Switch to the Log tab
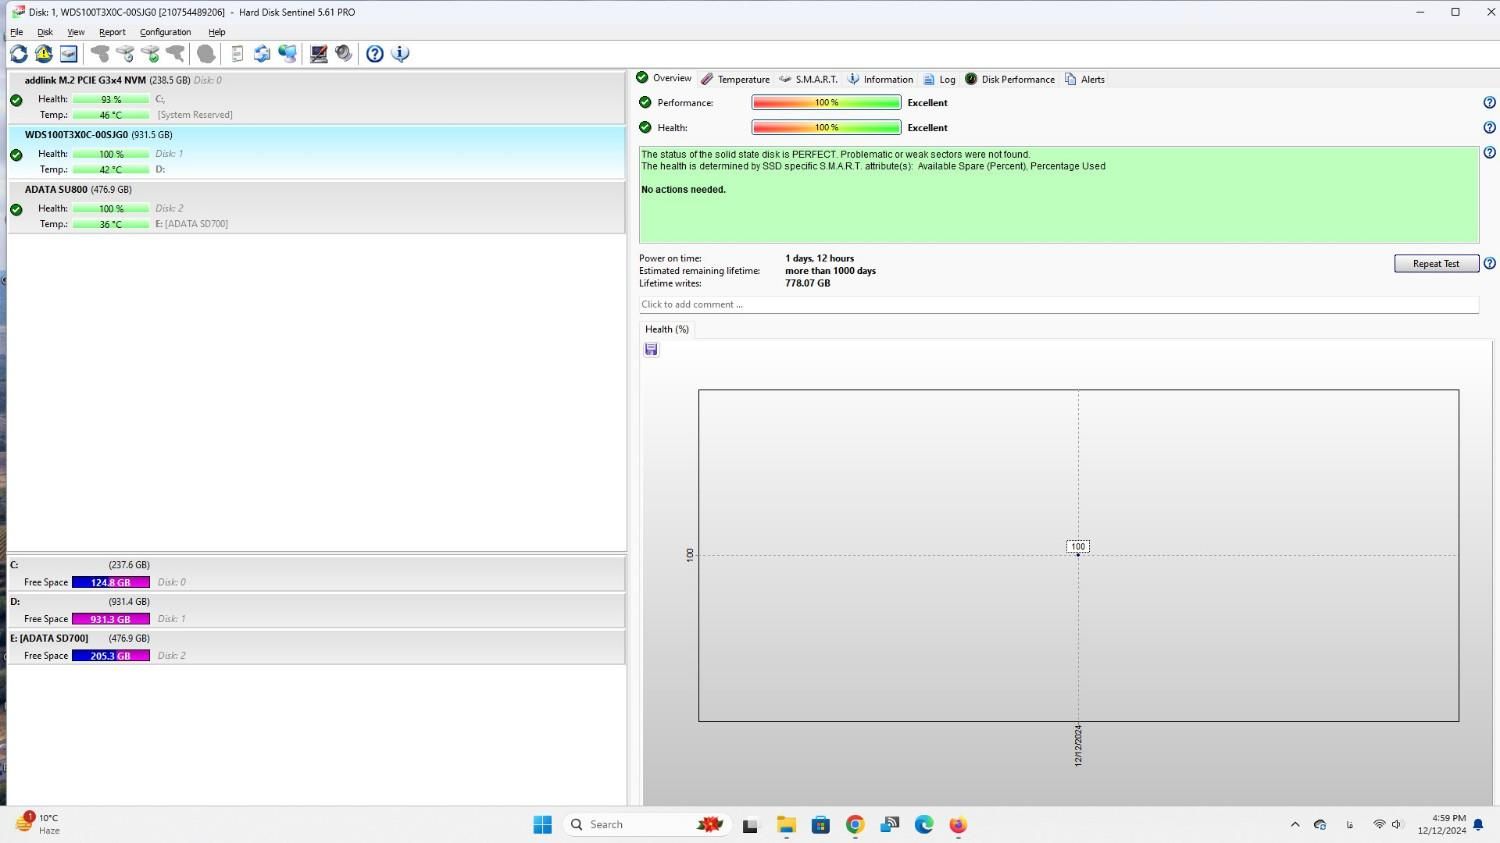The image size is (1500, 843). [x=939, y=79]
